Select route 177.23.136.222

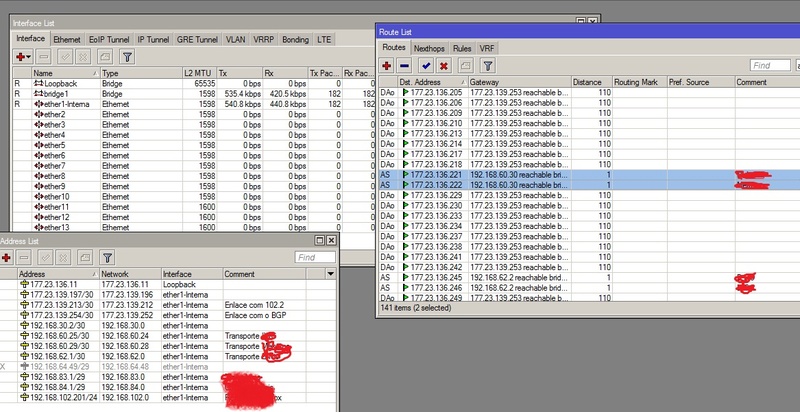(589, 185)
